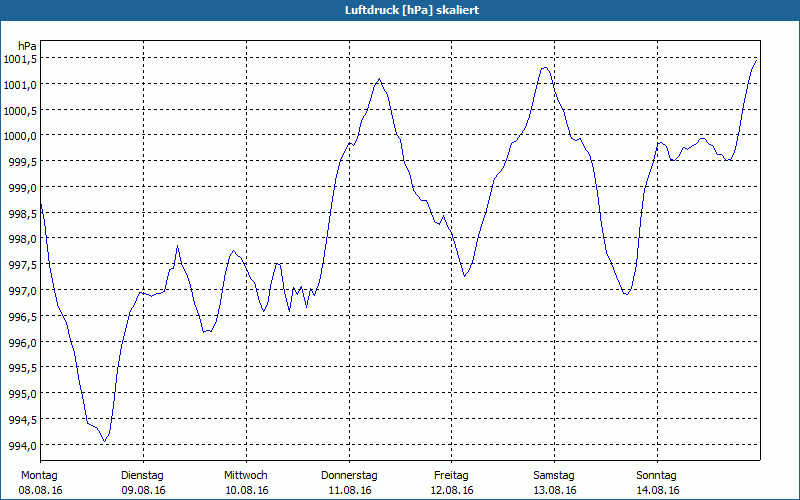Select the Montag day label
Image resolution: width=800 pixels, height=500 pixels.
pyautogui.click(x=39, y=476)
